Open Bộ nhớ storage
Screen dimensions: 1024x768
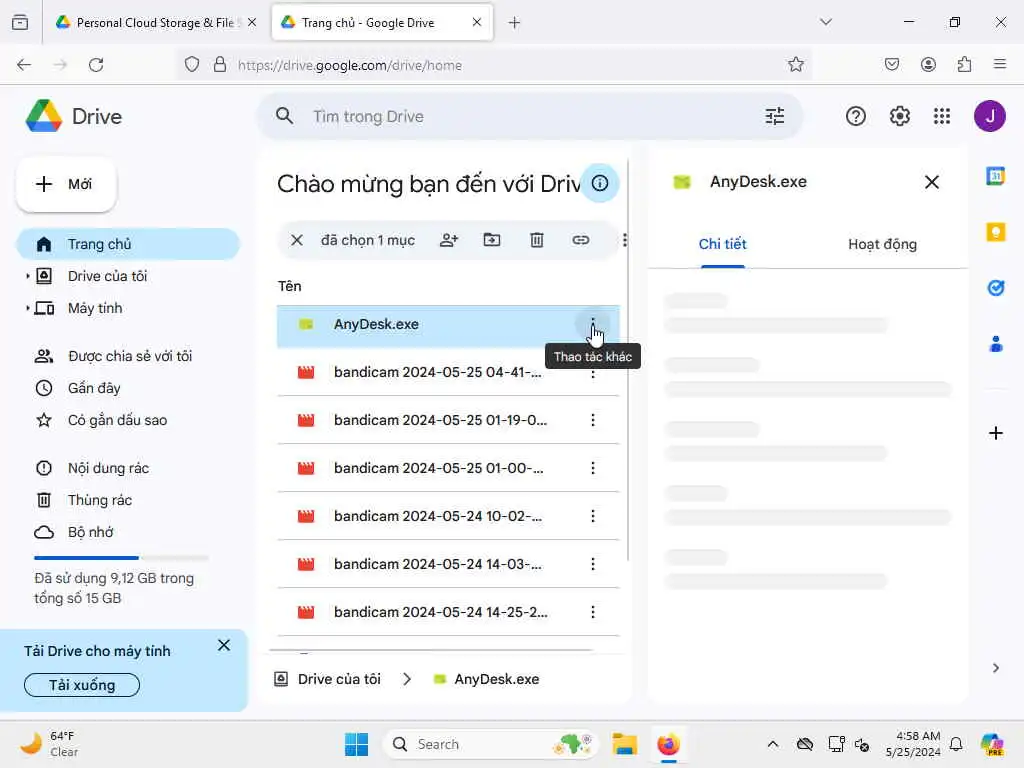pyautogui.click(x=90, y=532)
